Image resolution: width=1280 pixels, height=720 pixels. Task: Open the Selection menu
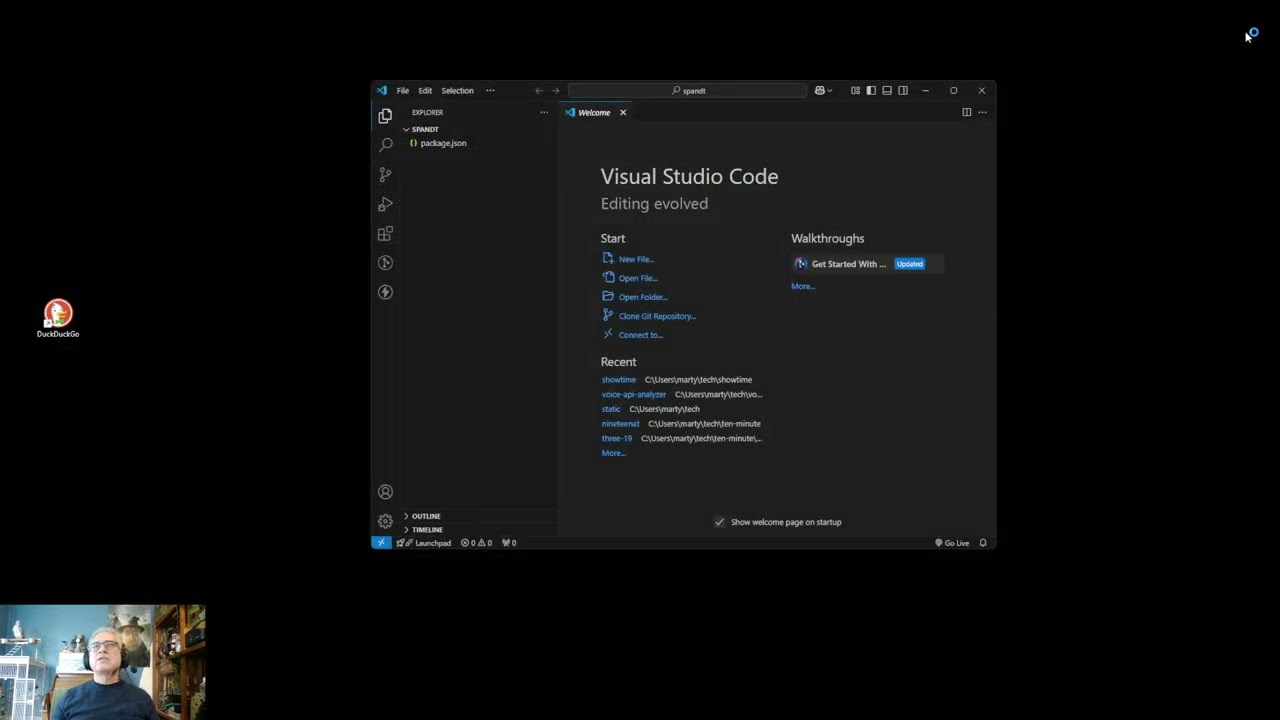pos(457,91)
